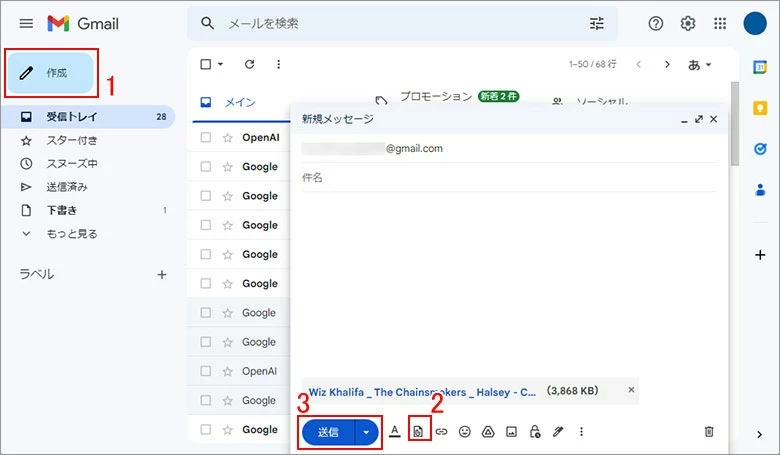
Task: Toggle the star on the first Google email
Action: click(x=227, y=167)
